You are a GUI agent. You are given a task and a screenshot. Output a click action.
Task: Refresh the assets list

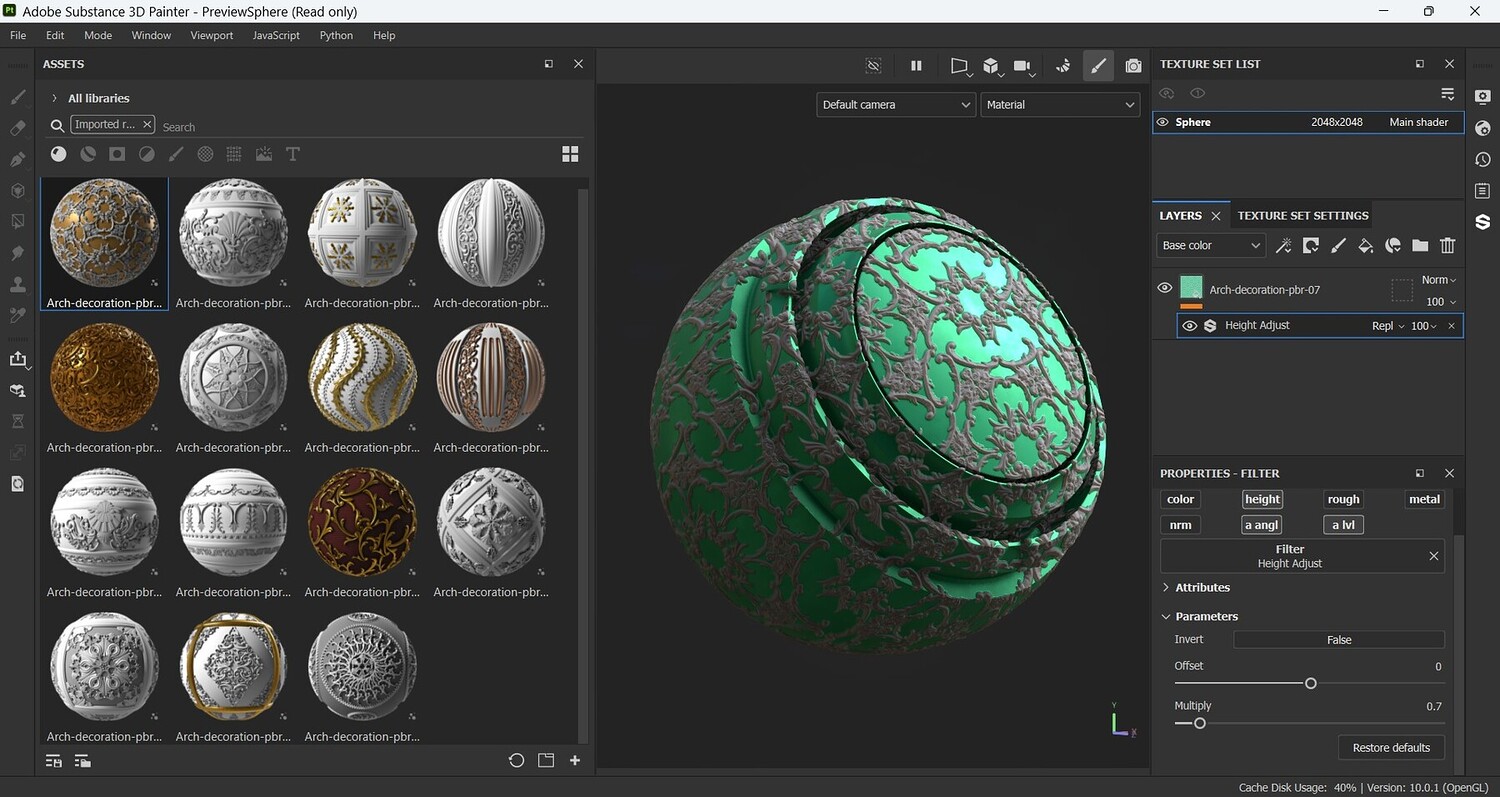tap(516, 760)
